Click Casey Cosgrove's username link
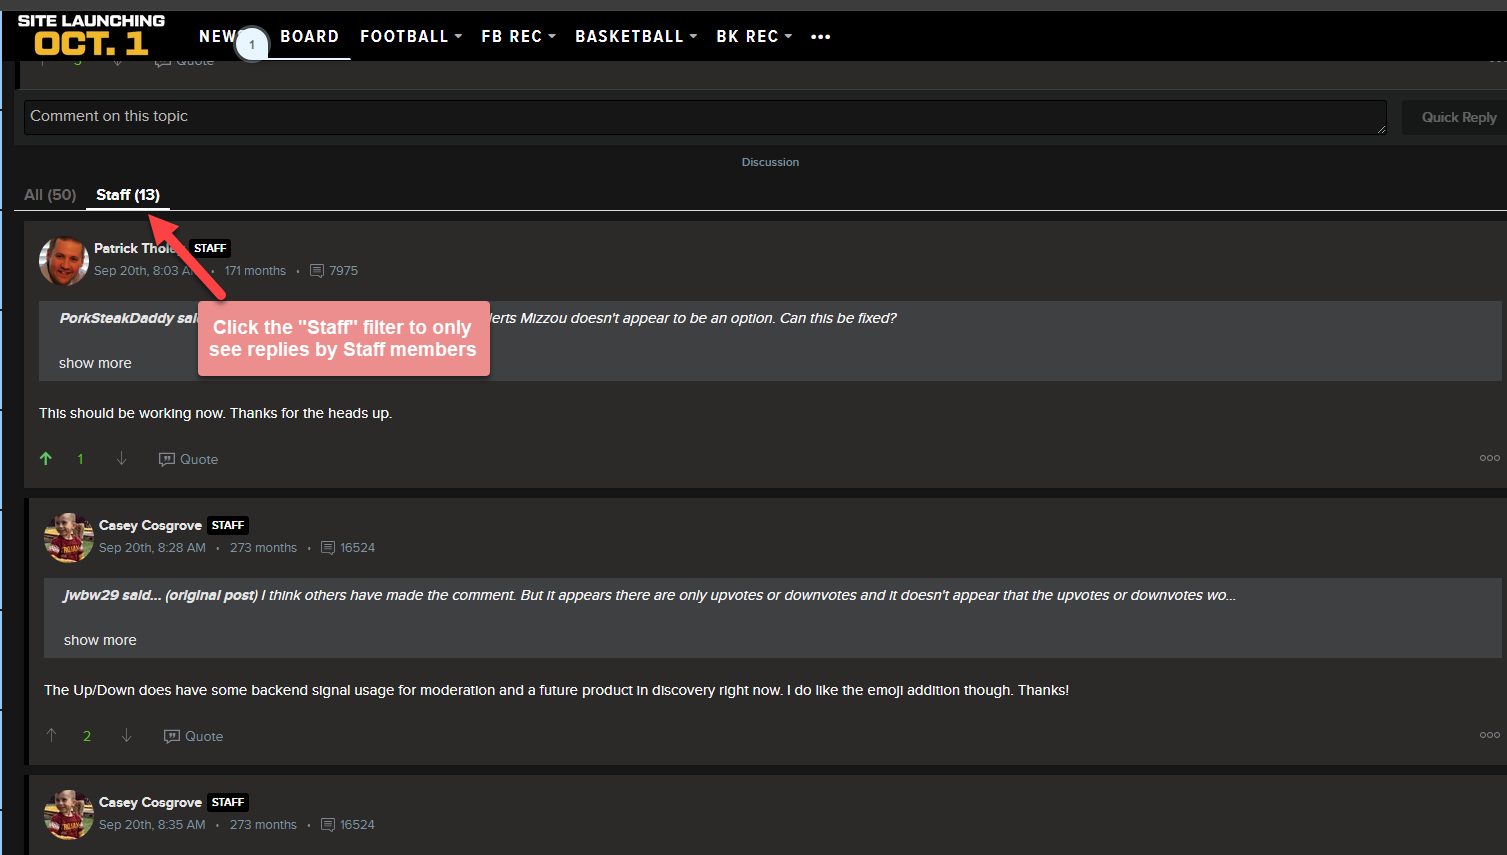1507x855 pixels. 150,524
